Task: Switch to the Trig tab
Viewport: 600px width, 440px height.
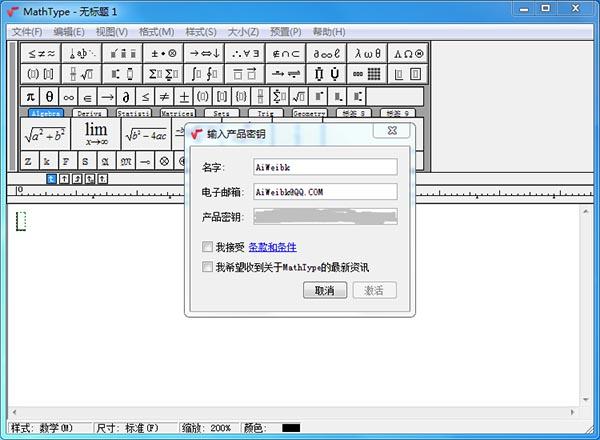Action: tap(266, 113)
